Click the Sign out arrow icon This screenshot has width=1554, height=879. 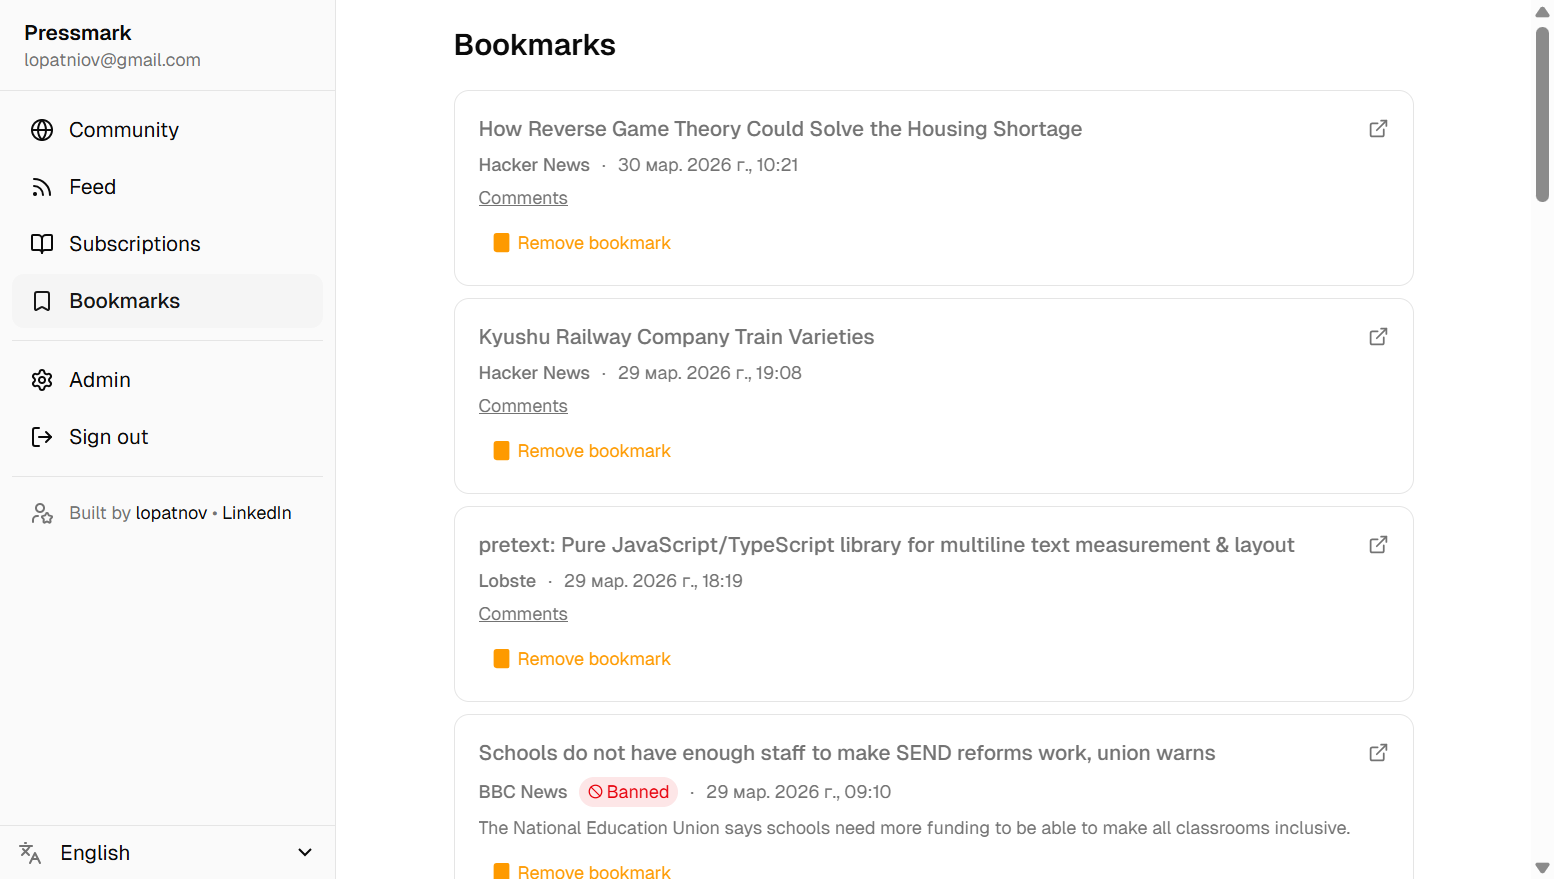coord(41,436)
